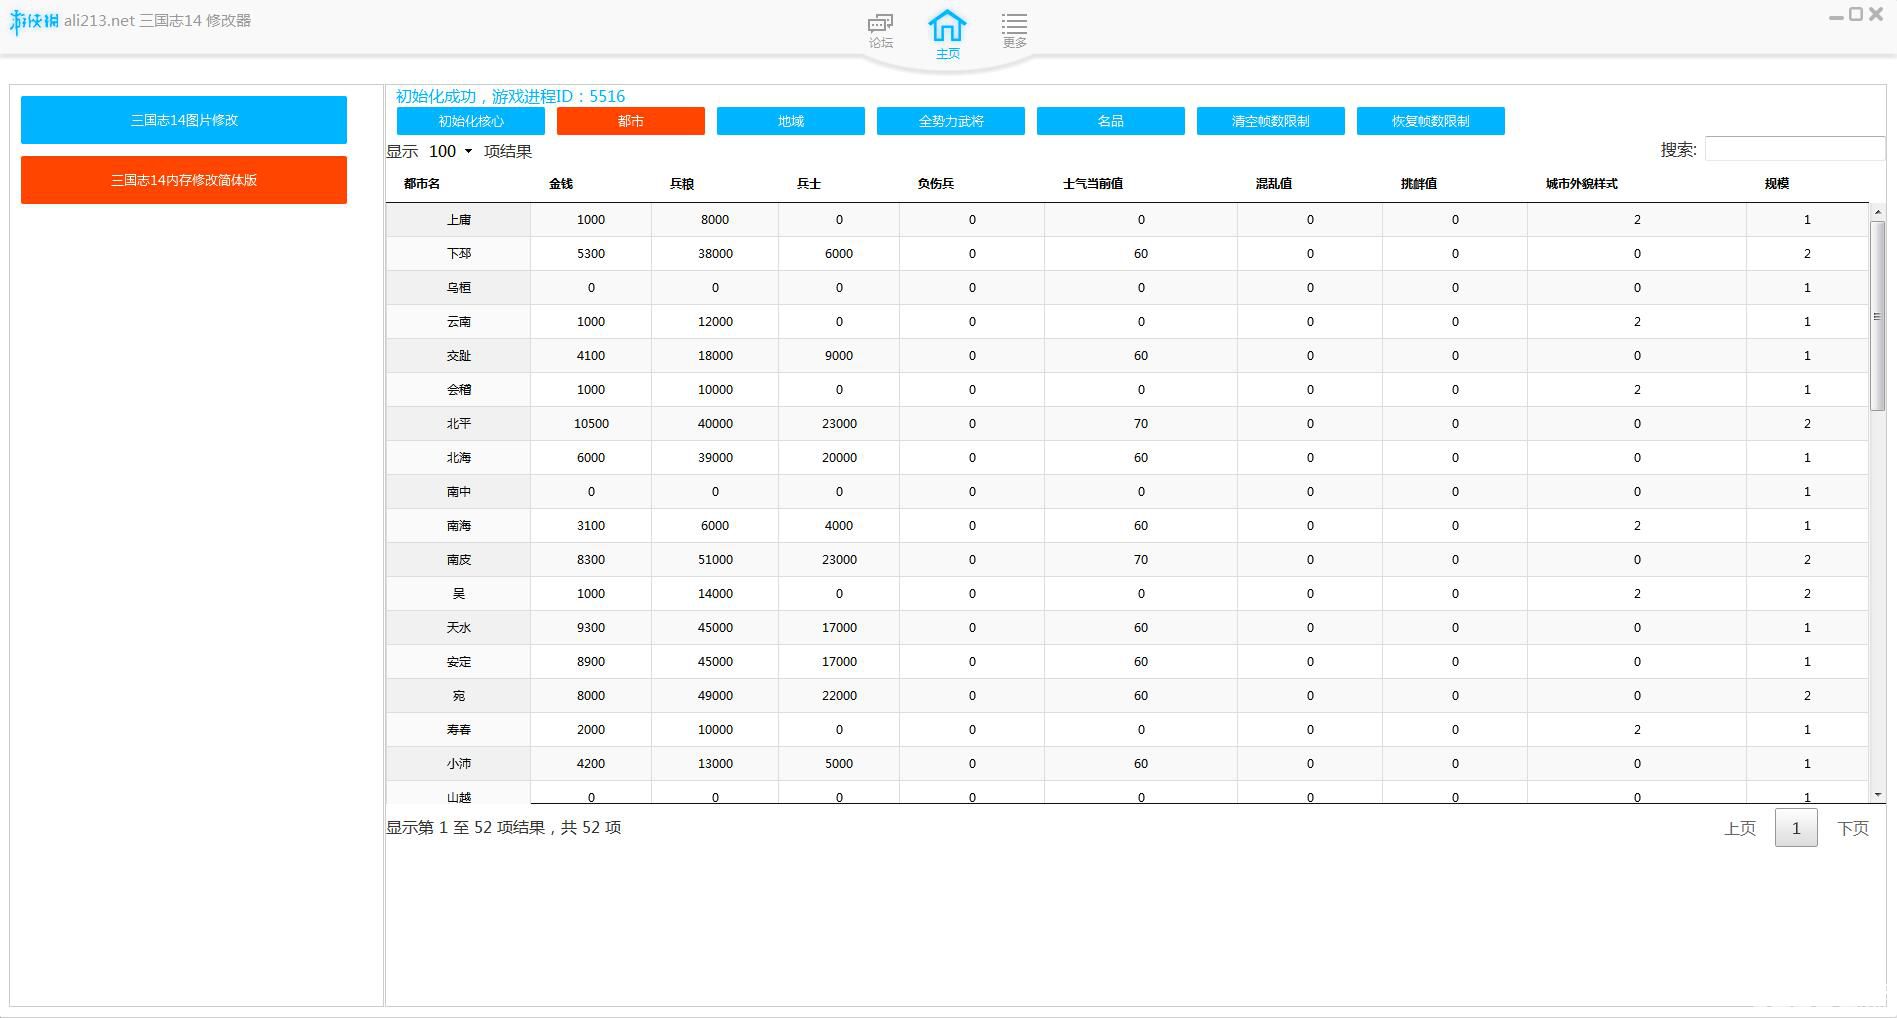This screenshot has height=1018, width=1897.
Task: Sort by 金钱 column header
Action: (x=561, y=184)
